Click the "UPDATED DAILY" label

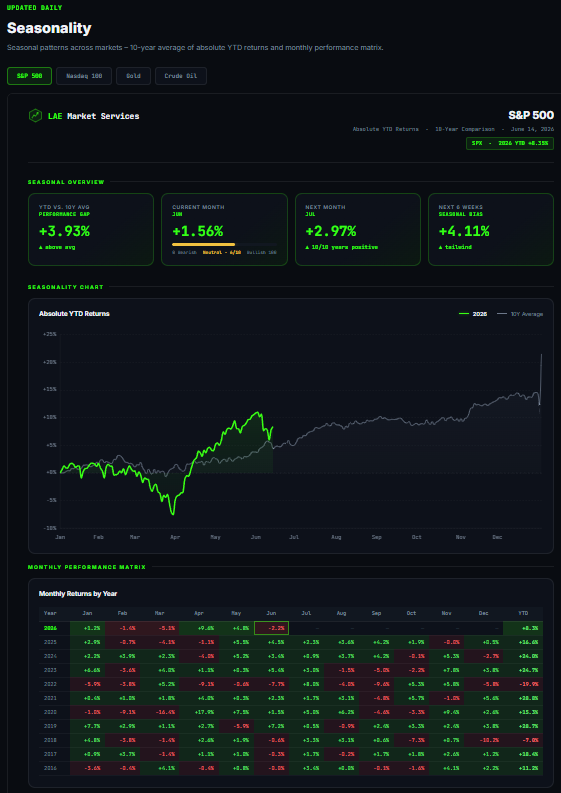[x=34, y=8]
